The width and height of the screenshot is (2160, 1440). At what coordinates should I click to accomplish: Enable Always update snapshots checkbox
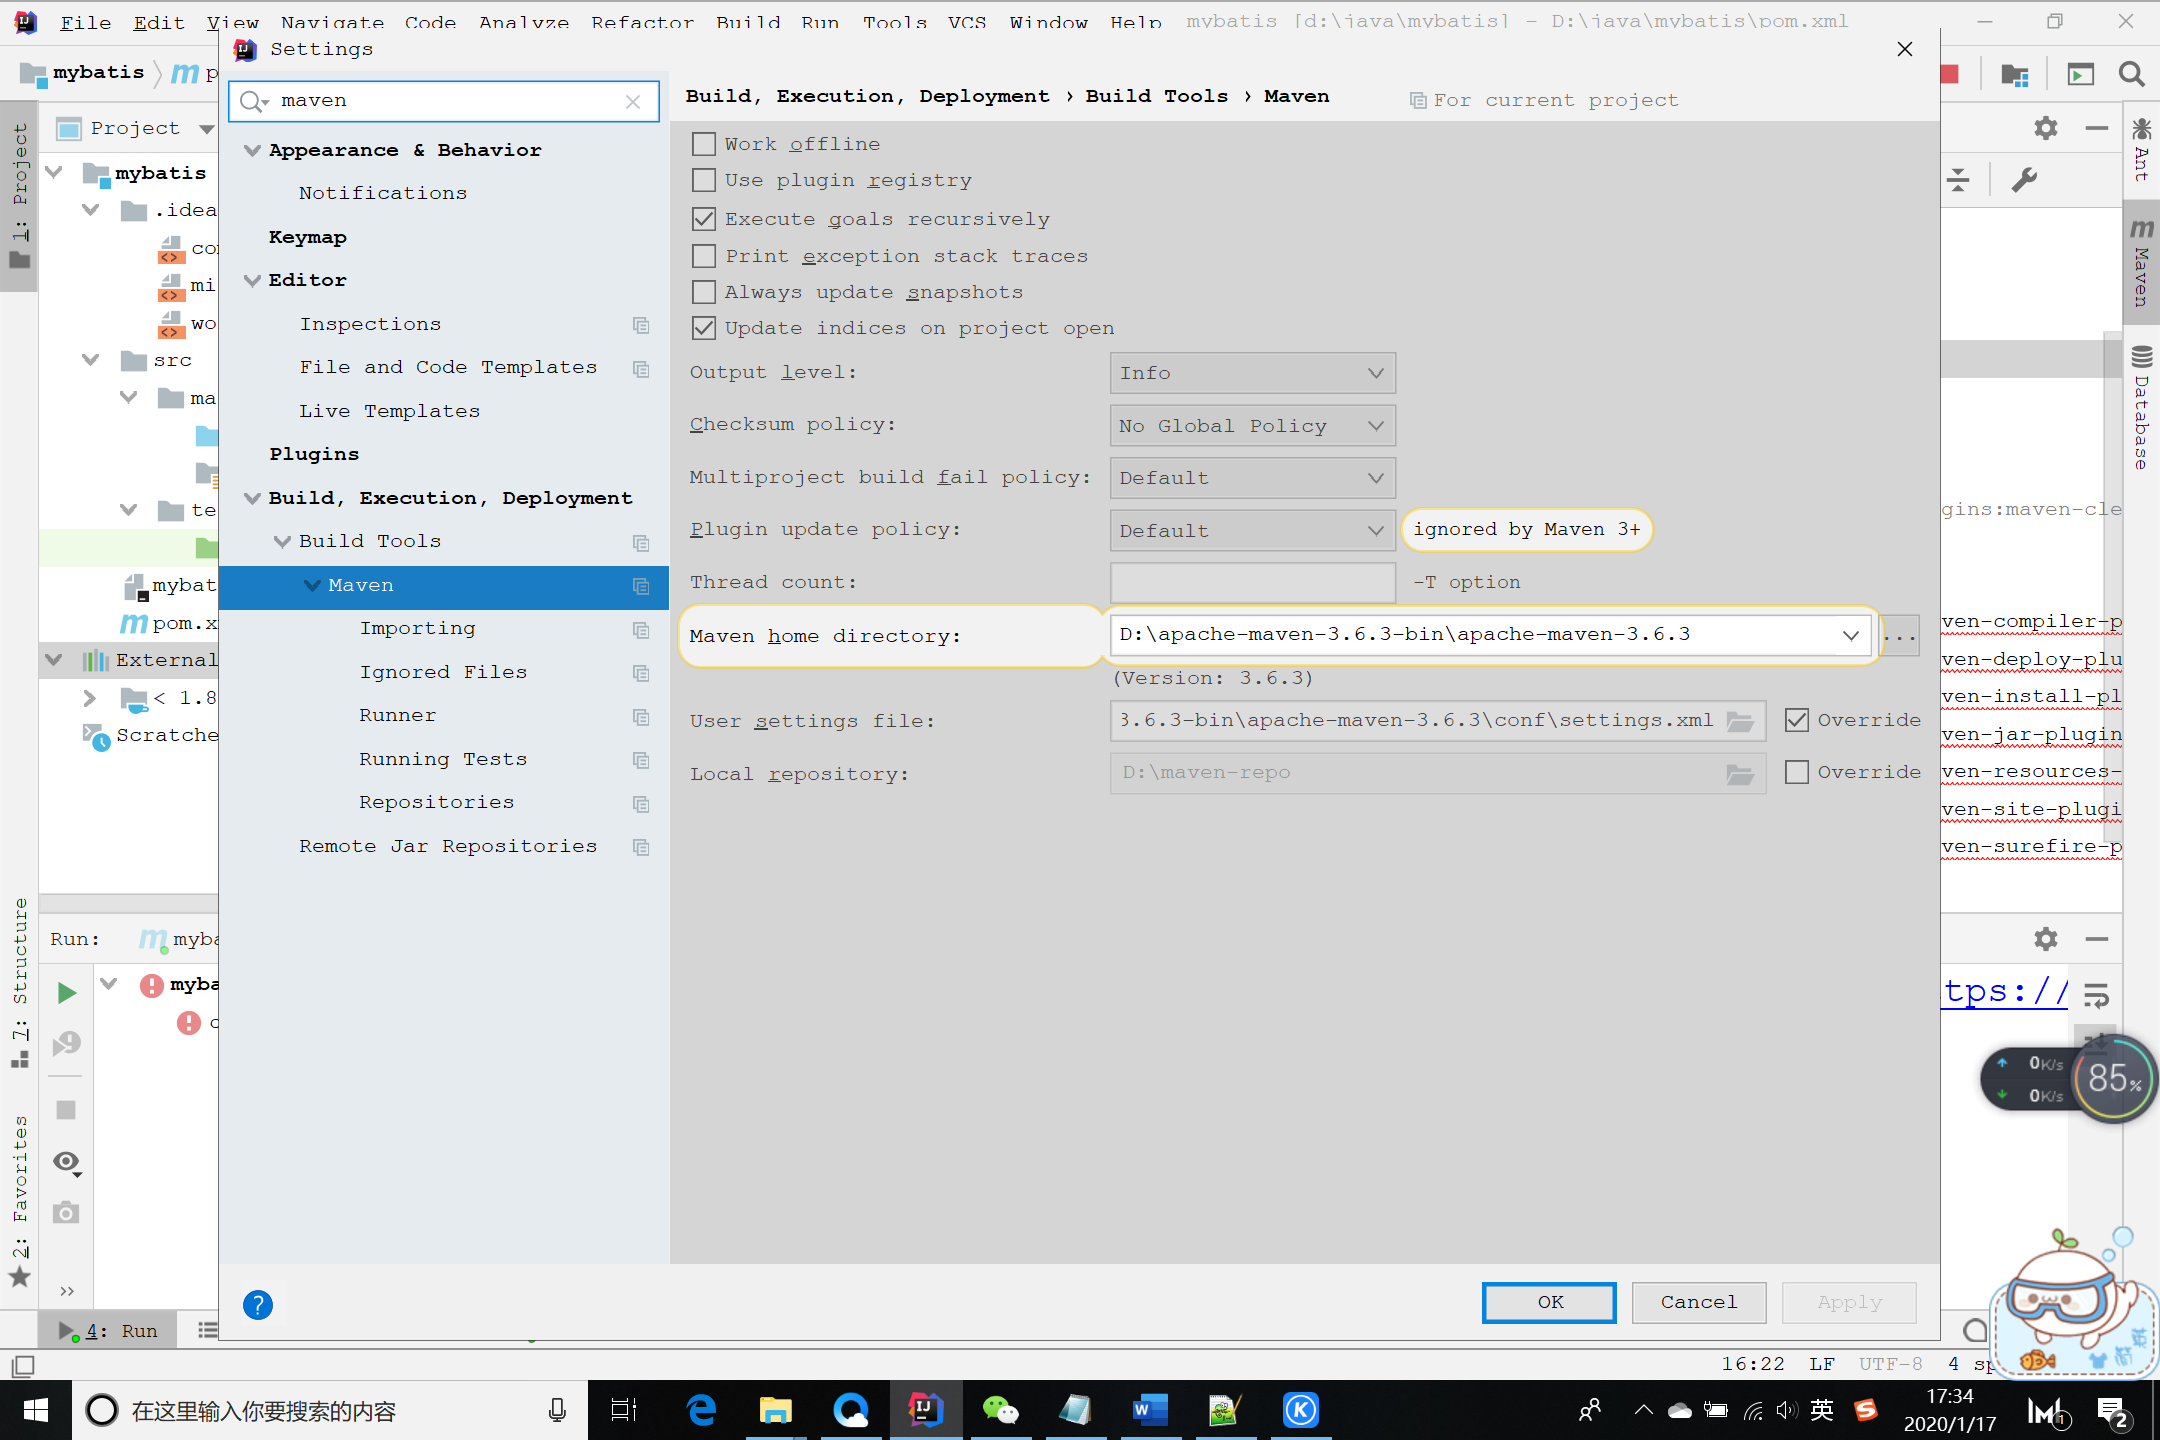click(x=704, y=292)
